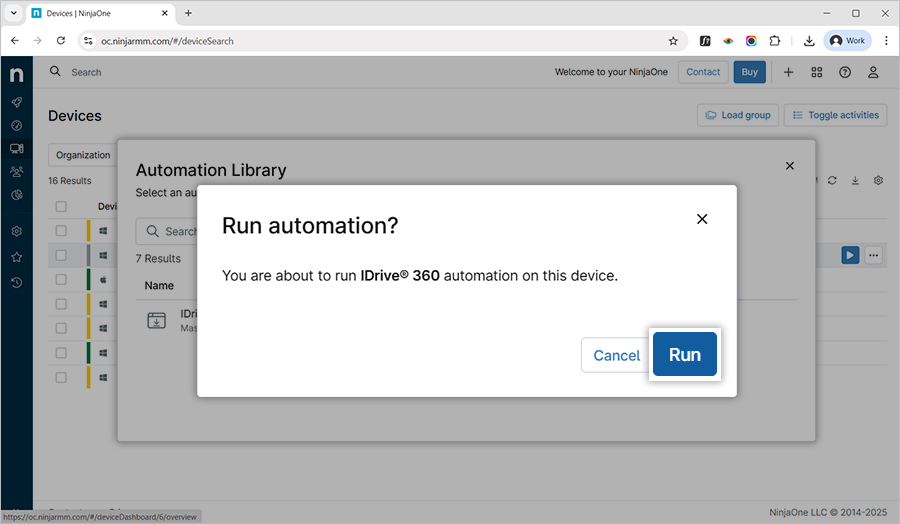Open the Dashboard gauge icon in sidebar
Image resolution: width=900 pixels, height=524 pixels.
click(x=16, y=125)
